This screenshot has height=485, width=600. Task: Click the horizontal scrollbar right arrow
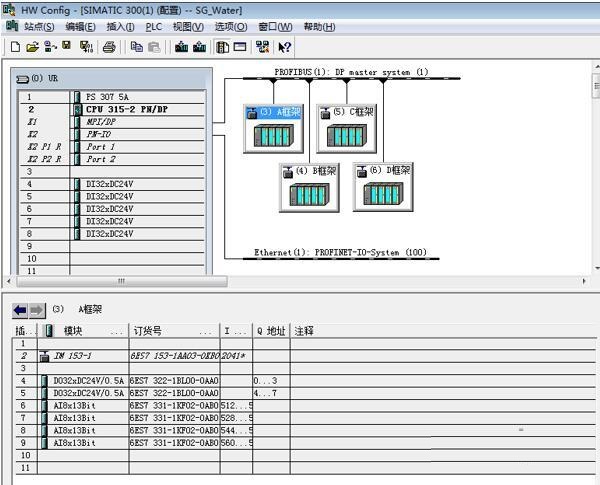[584, 281]
